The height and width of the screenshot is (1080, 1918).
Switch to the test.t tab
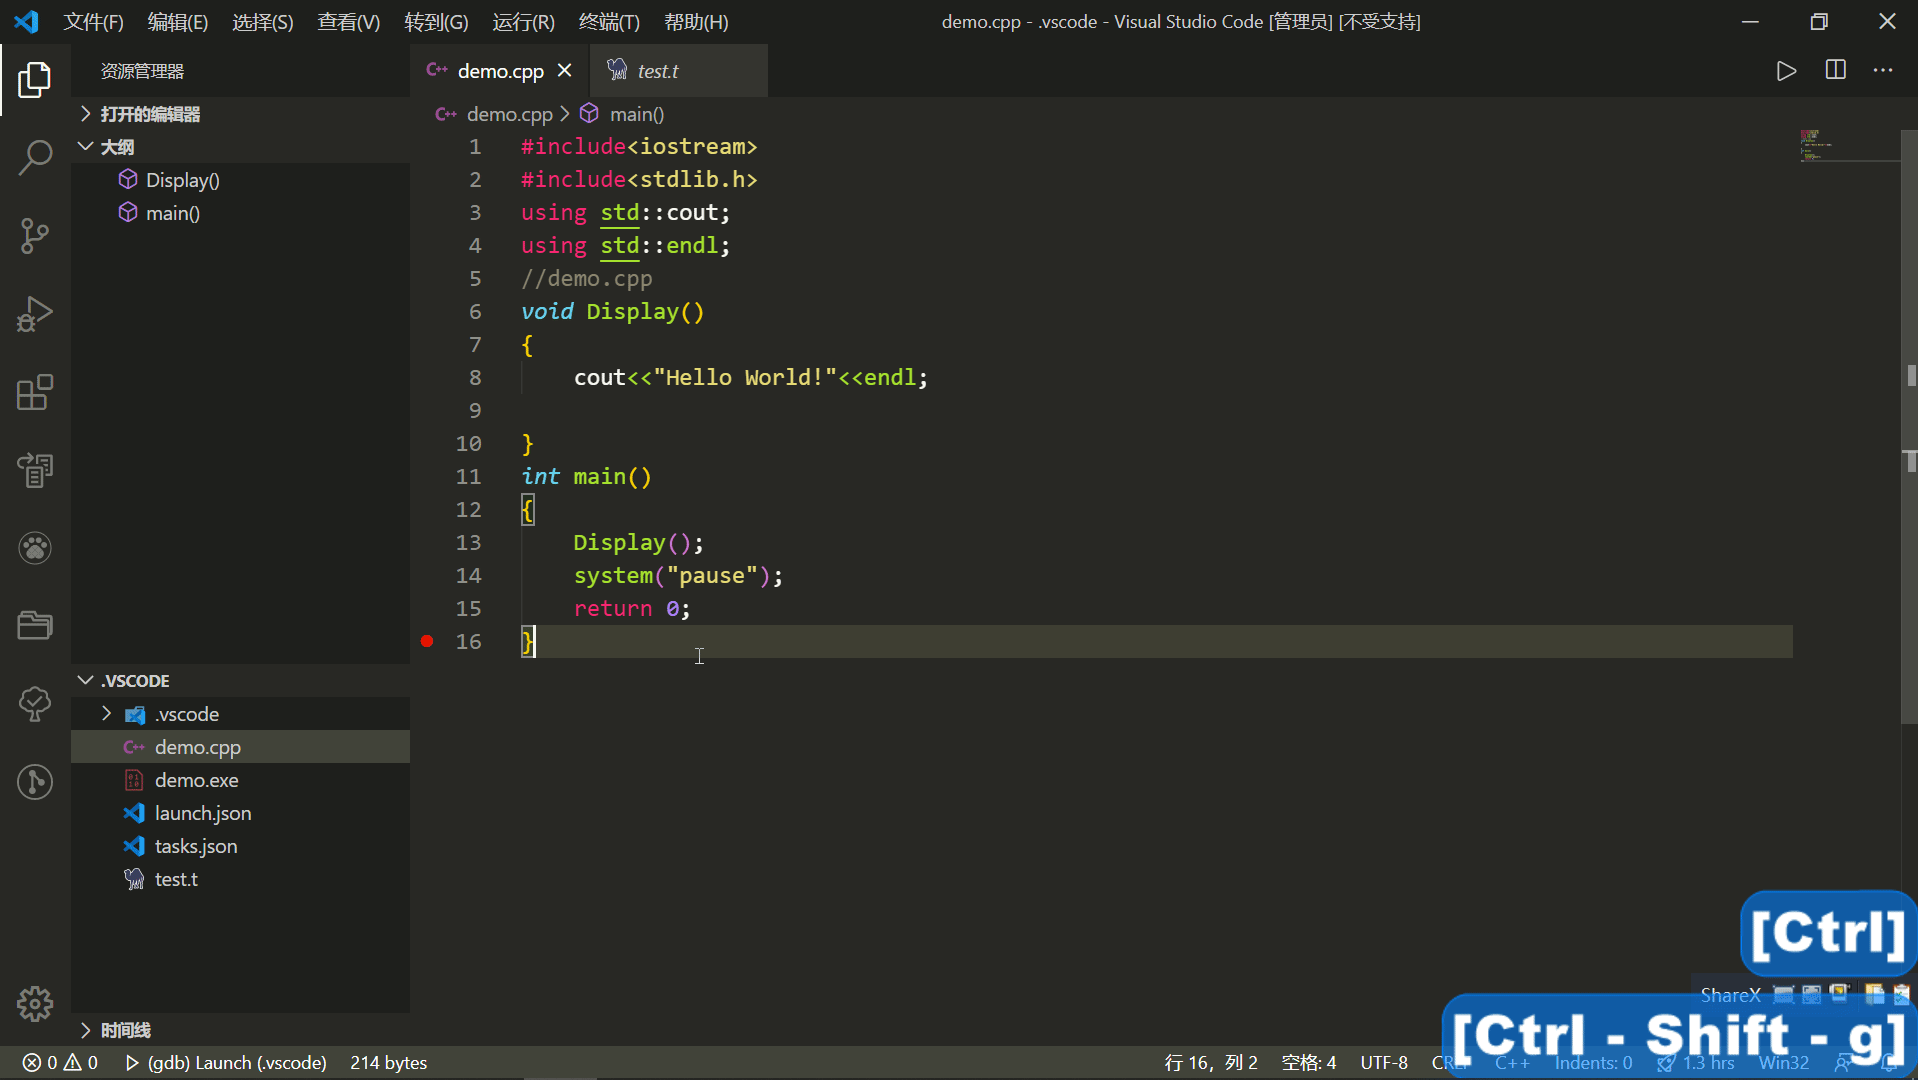point(679,71)
